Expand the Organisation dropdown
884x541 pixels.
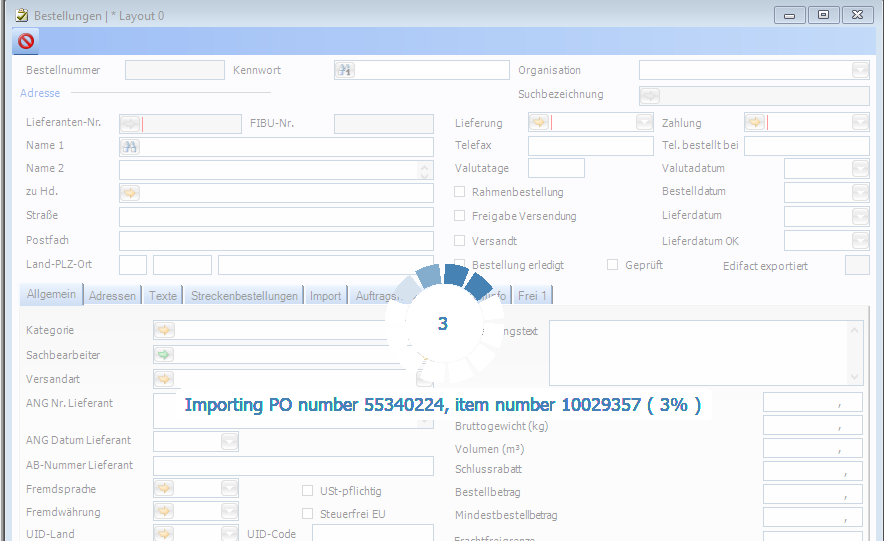click(860, 70)
